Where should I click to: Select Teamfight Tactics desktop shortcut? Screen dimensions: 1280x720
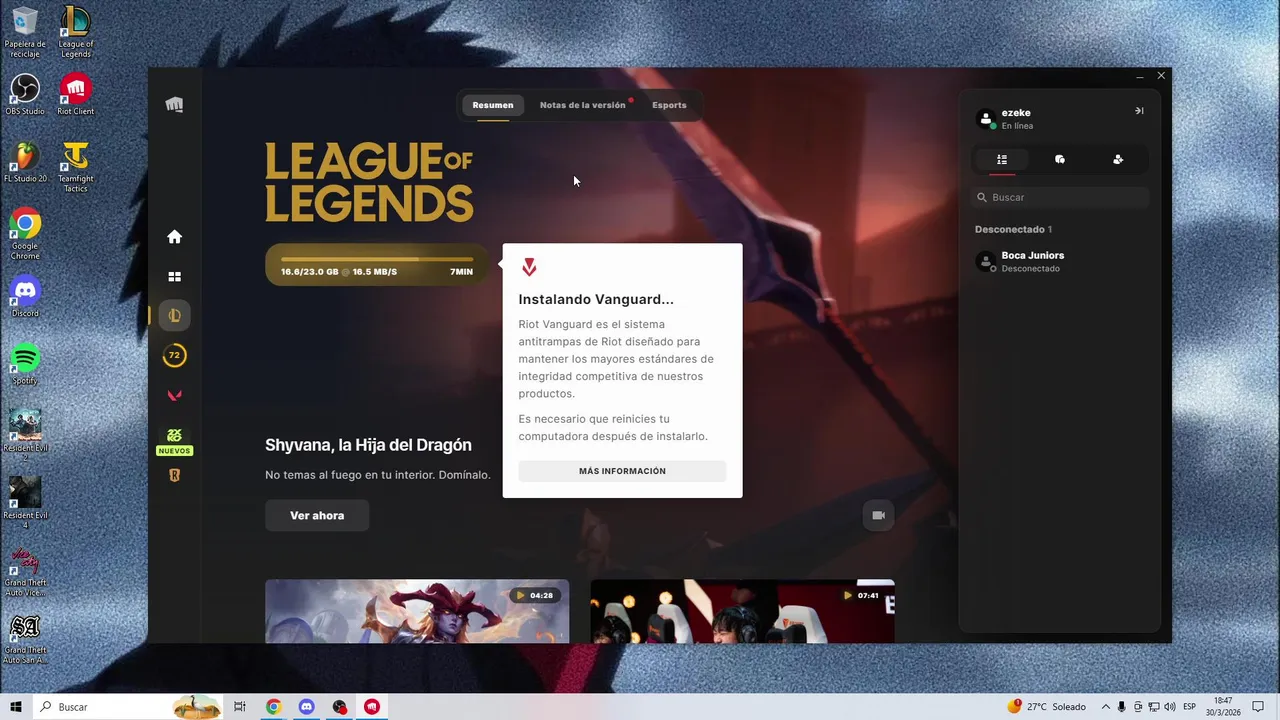(x=76, y=167)
